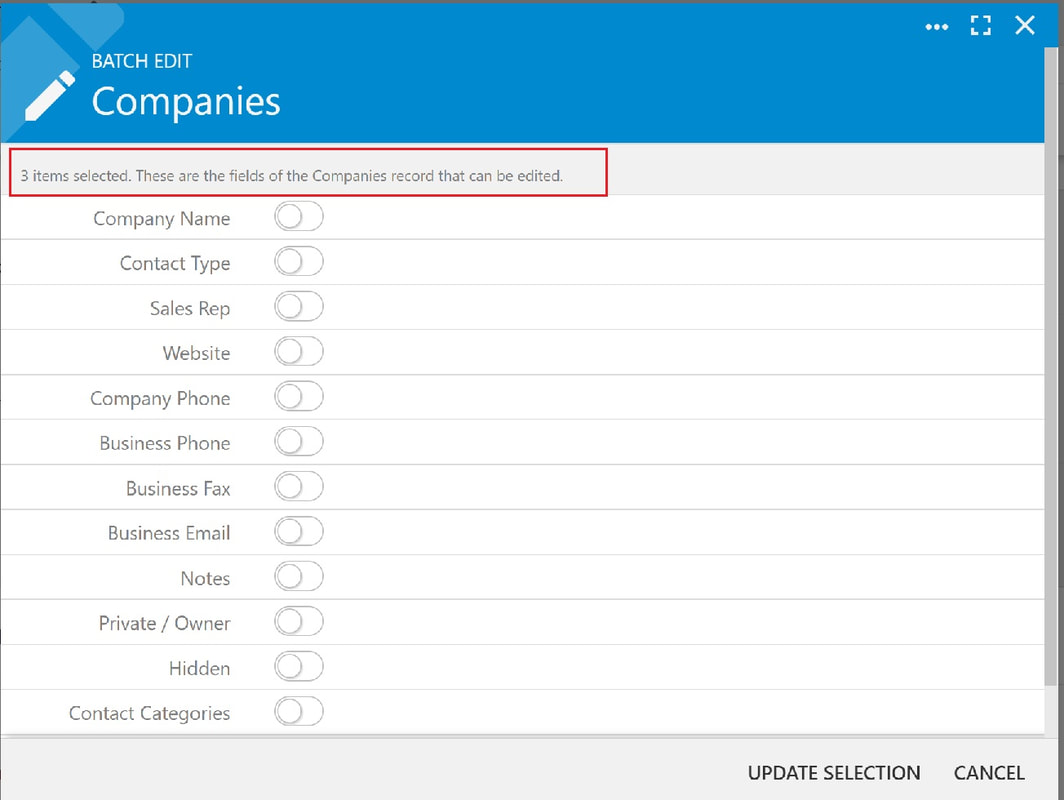The image size is (1064, 800).
Task: Toggle the Notes field on
Action: [x=299, y=577]
